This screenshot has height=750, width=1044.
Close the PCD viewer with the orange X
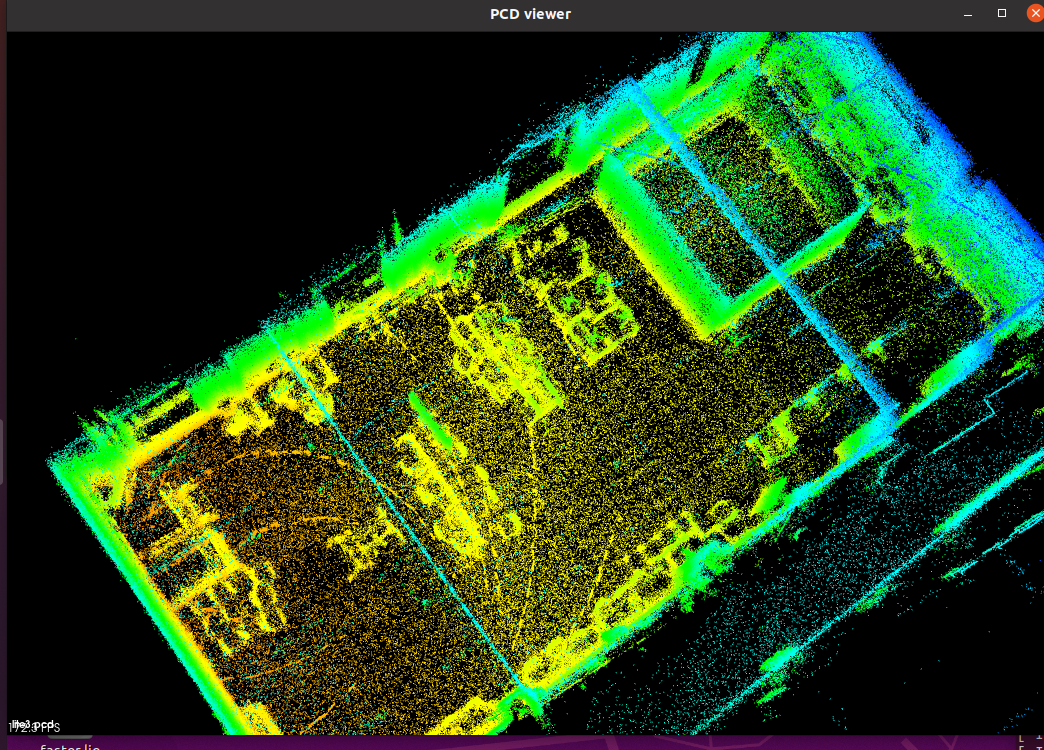click(1034, 13)
